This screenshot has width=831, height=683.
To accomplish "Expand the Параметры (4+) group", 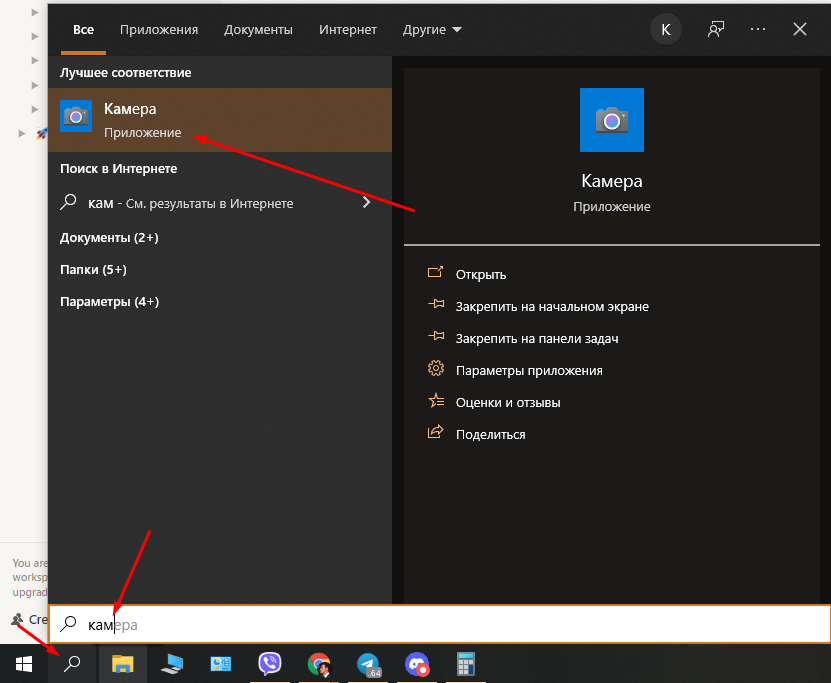I will click(x=109, y=301).
